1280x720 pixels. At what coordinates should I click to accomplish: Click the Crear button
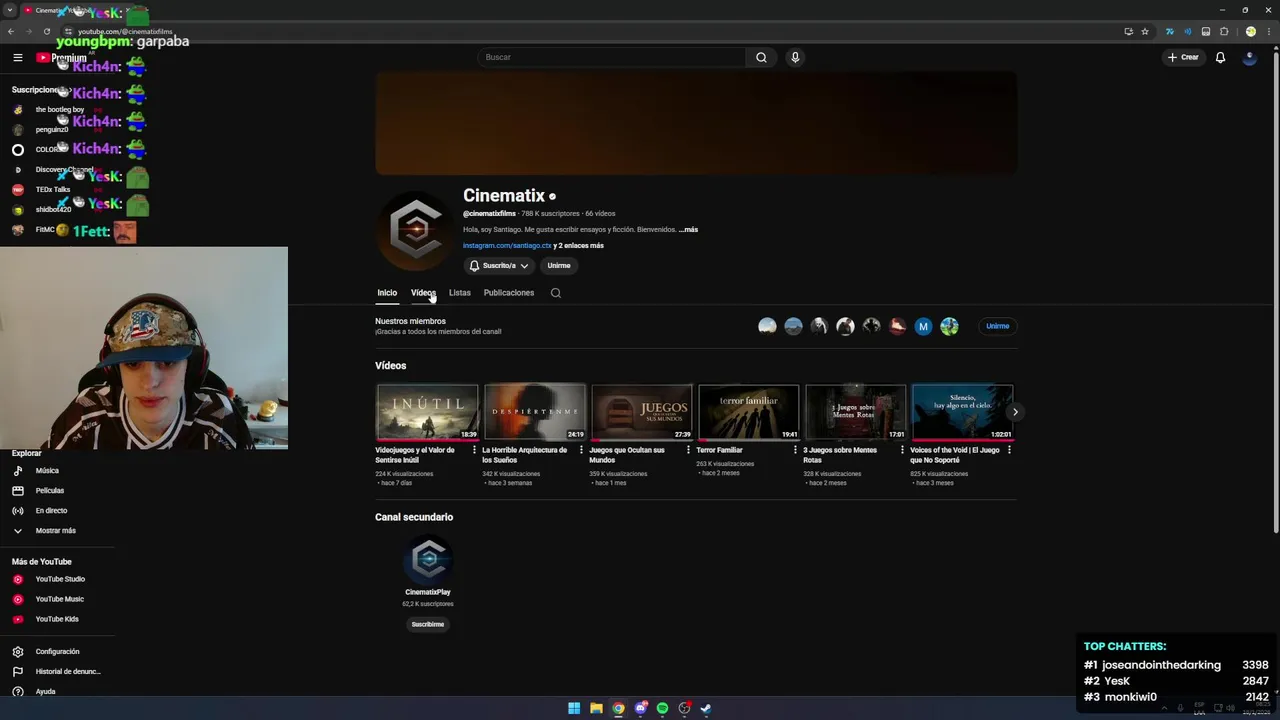[x=1183, y=57]
